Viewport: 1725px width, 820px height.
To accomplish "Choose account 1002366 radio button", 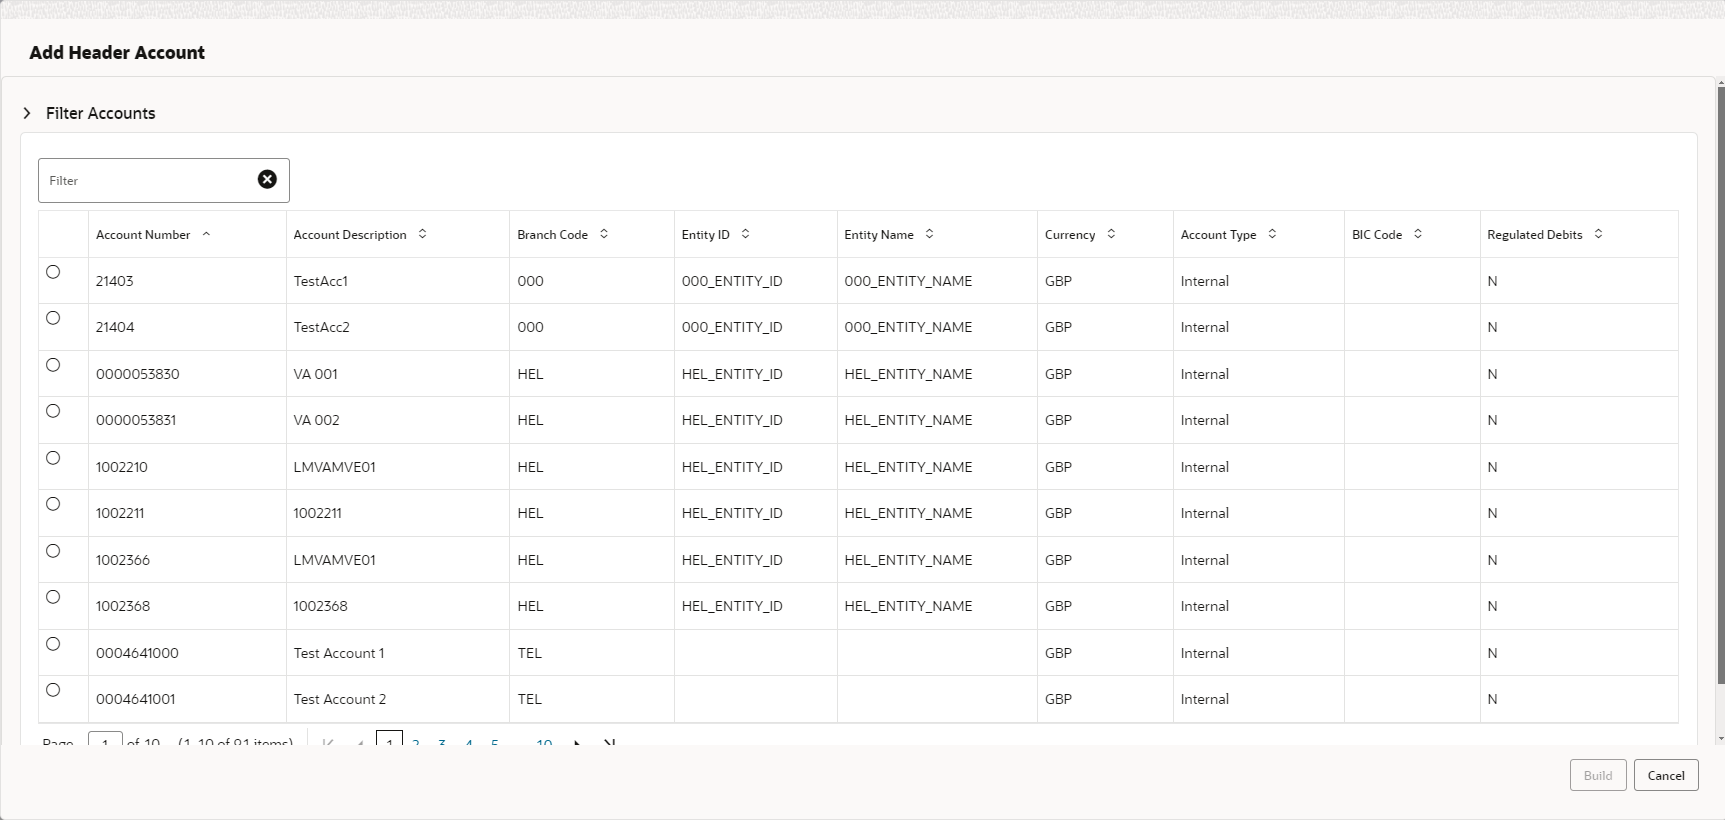I will [53, 551].
